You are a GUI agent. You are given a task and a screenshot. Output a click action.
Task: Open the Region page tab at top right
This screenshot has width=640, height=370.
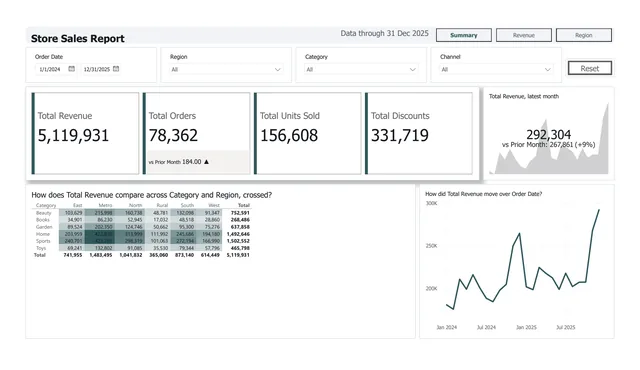click(x=584, y=35)
